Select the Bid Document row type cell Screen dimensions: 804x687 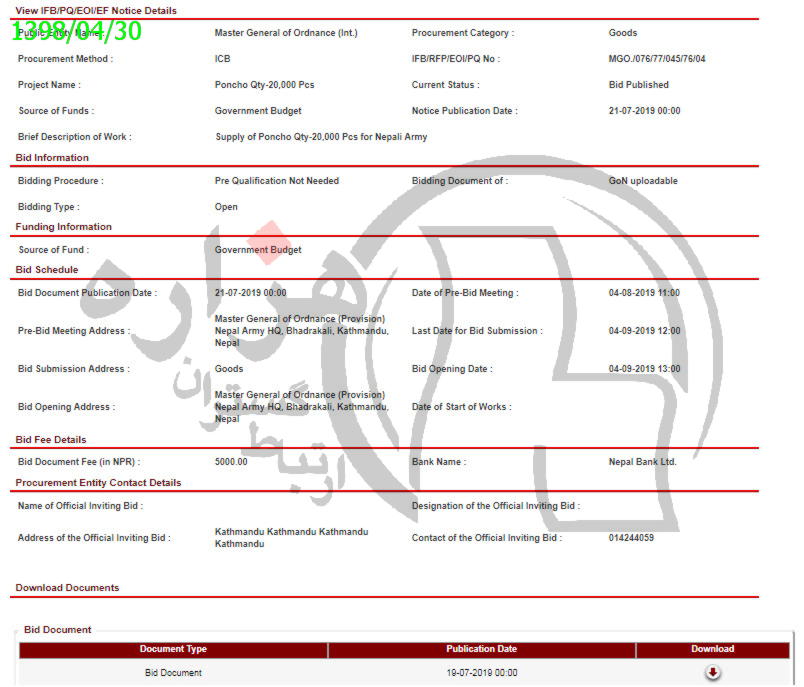click(x=173, y=673)
